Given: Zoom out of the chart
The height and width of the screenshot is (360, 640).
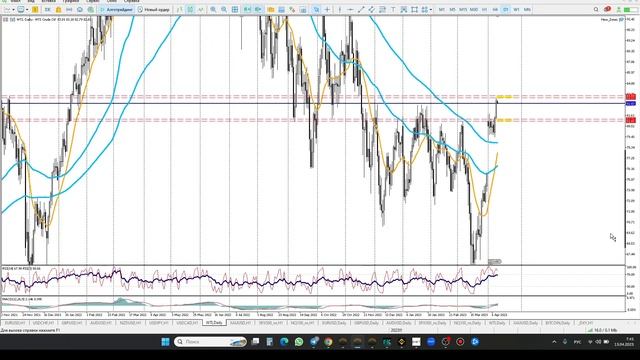Looking at the screenshot, I should coord(224,9).
